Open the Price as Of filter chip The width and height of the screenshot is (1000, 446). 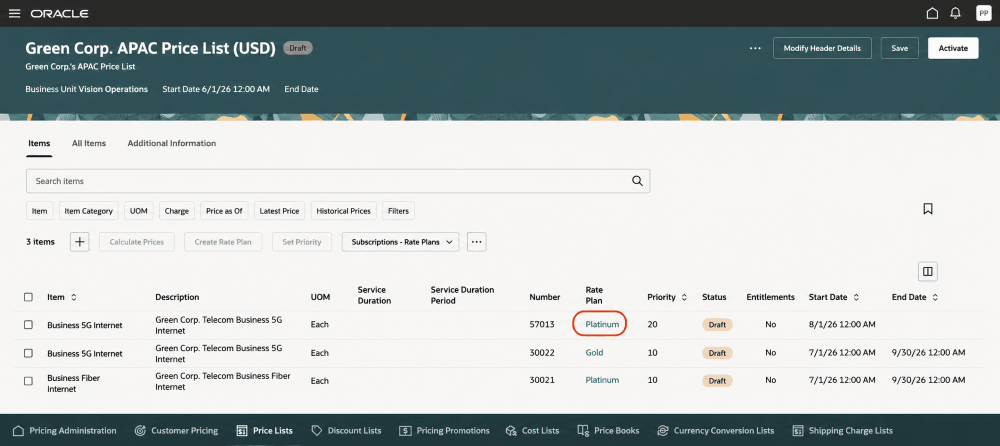tap(224, 211)
